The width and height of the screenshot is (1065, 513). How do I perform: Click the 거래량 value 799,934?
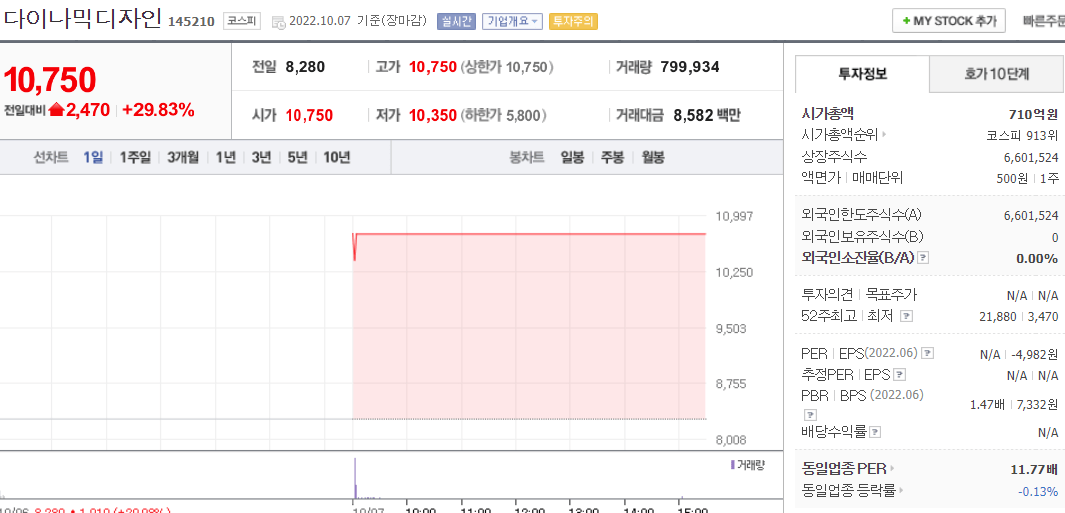coord(689,67)
